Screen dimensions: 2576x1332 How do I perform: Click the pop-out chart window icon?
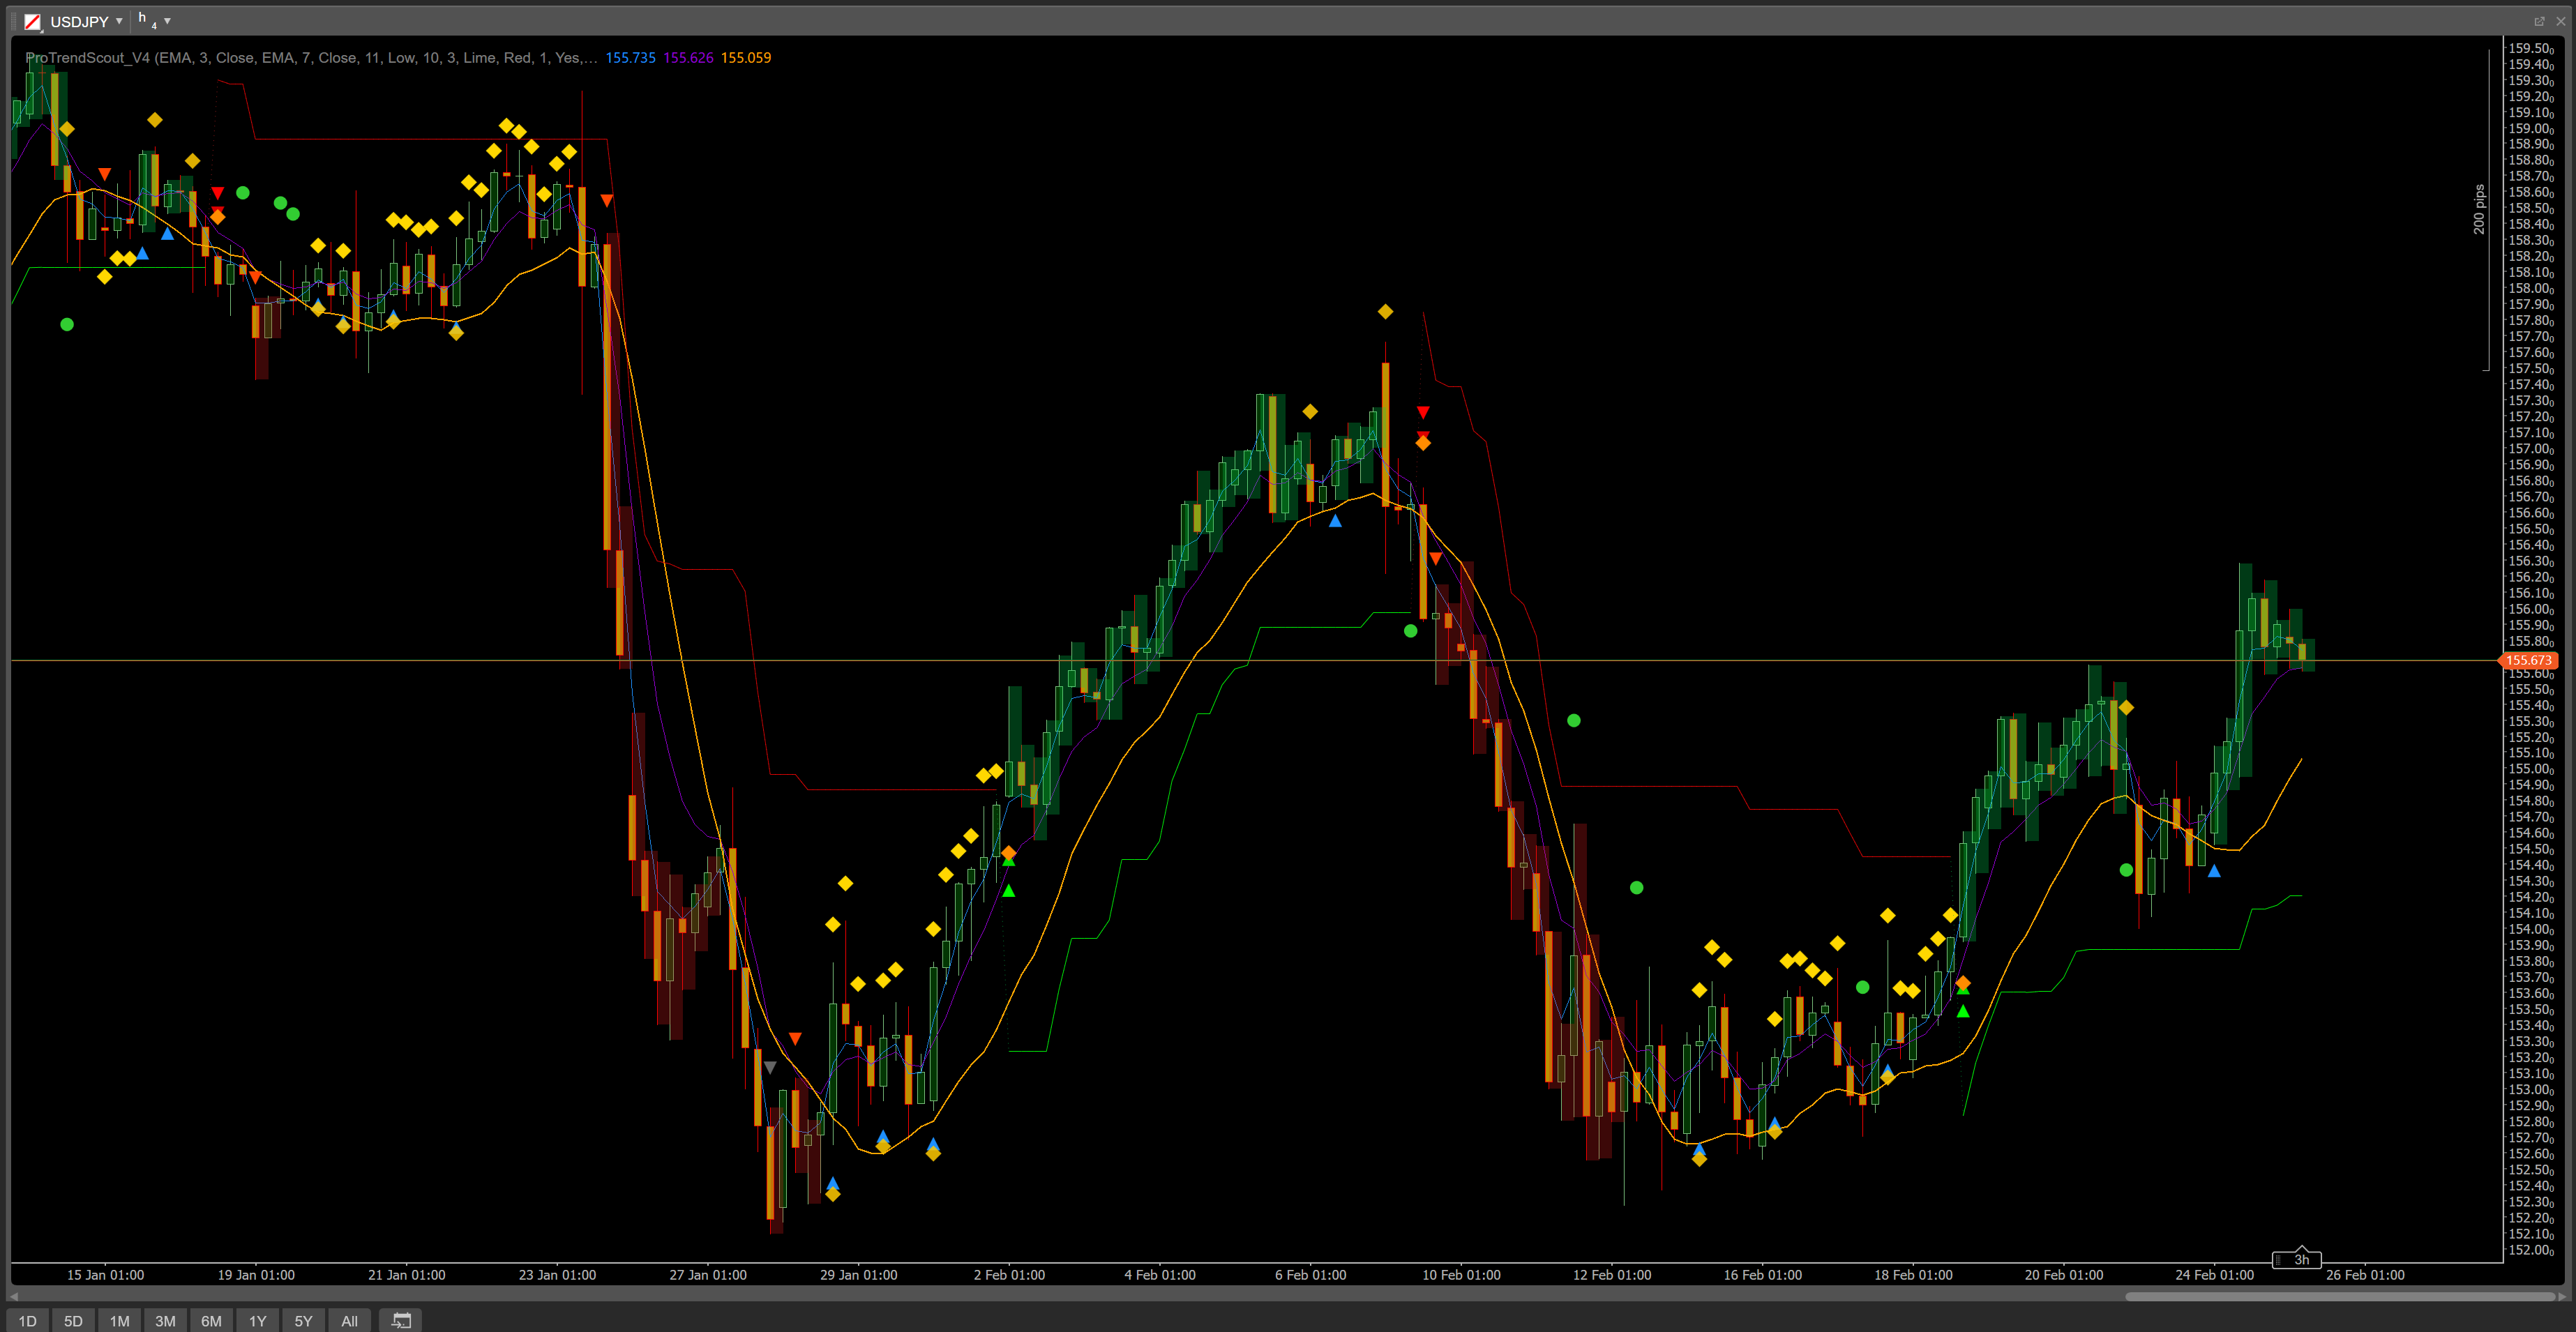2539,21
